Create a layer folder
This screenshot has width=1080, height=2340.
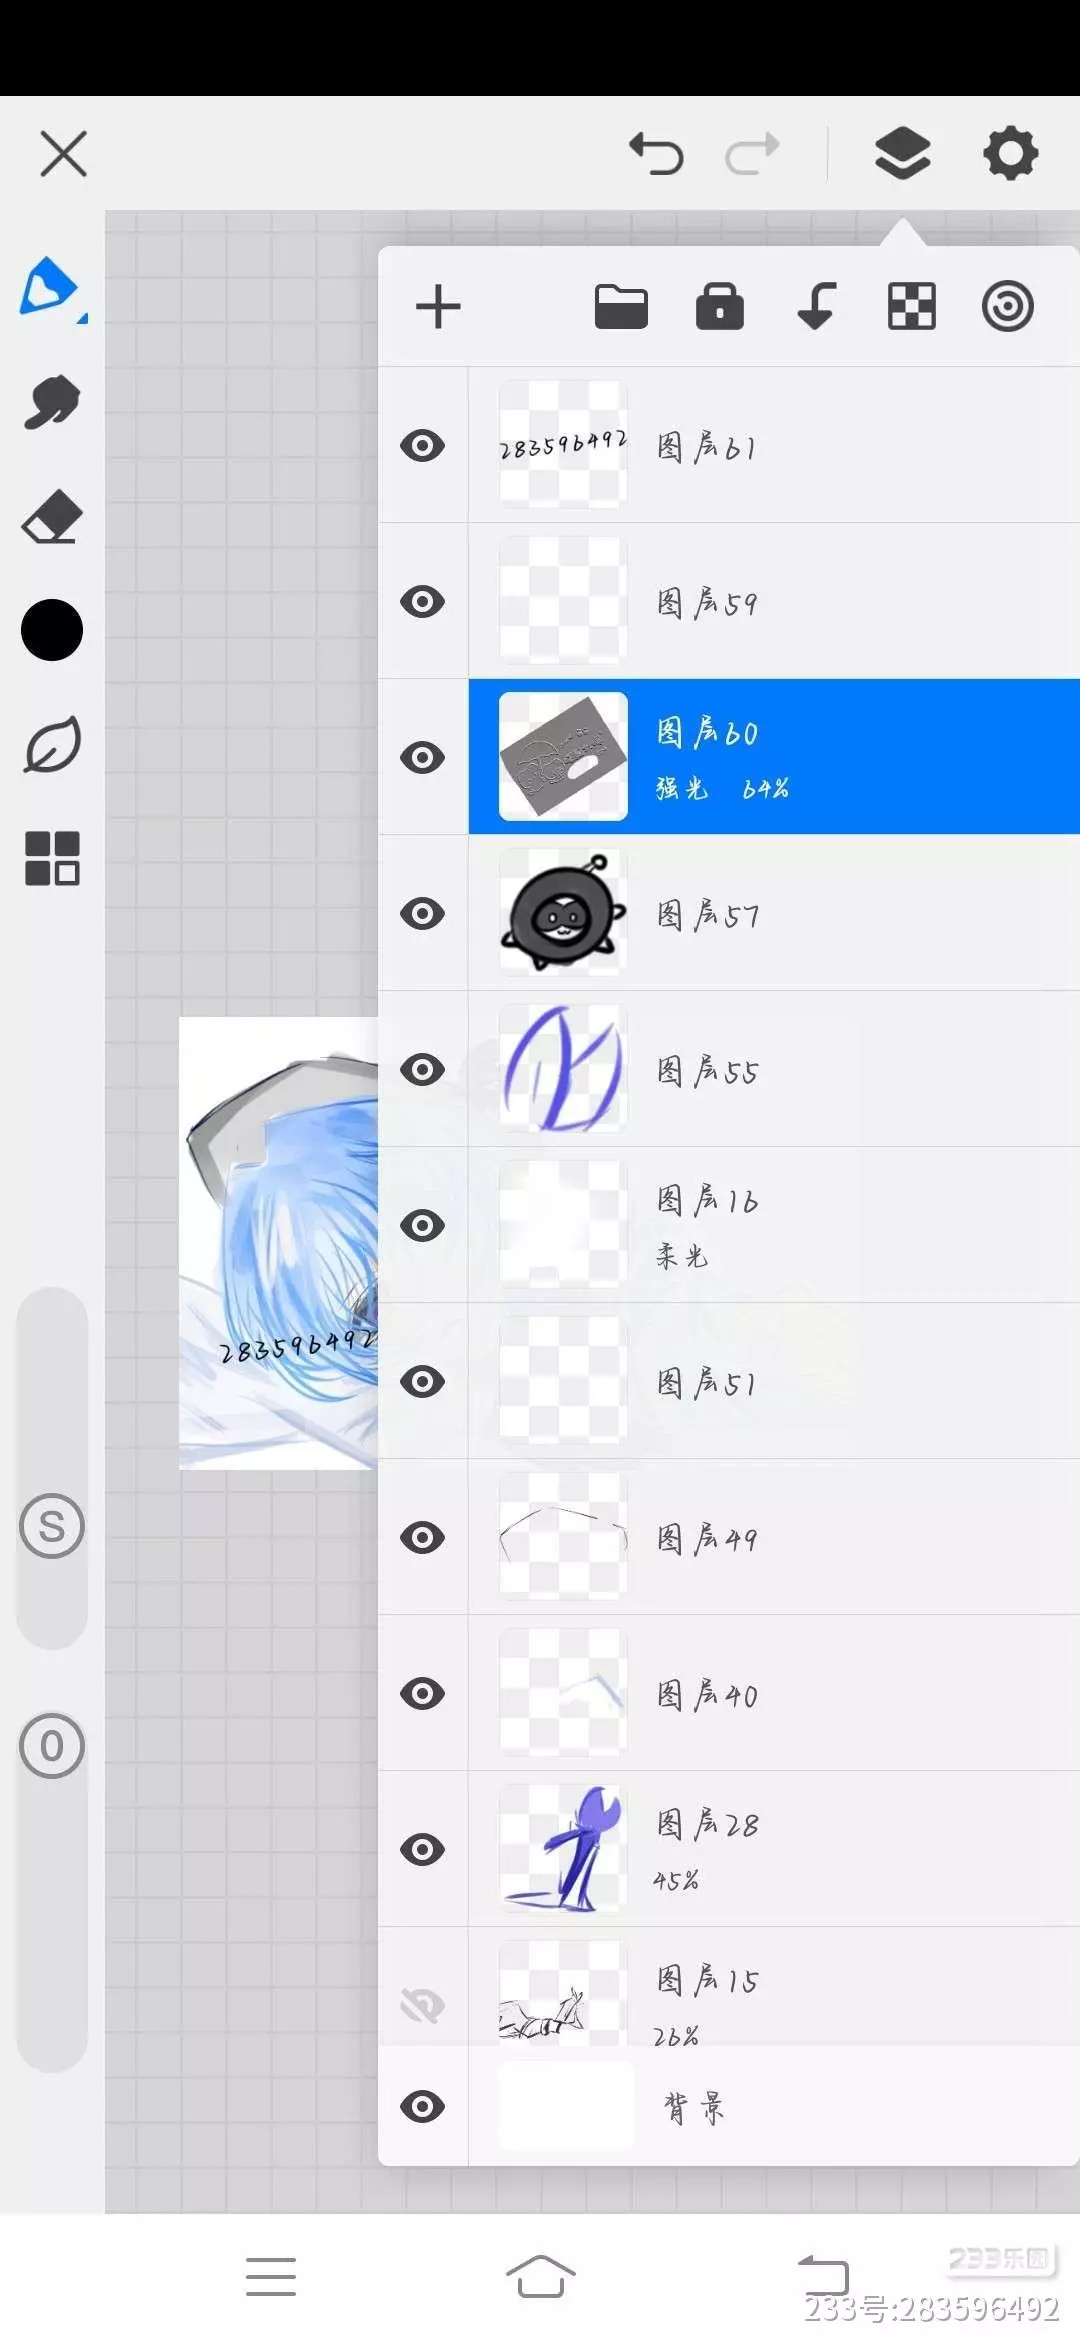pos(621,306)
